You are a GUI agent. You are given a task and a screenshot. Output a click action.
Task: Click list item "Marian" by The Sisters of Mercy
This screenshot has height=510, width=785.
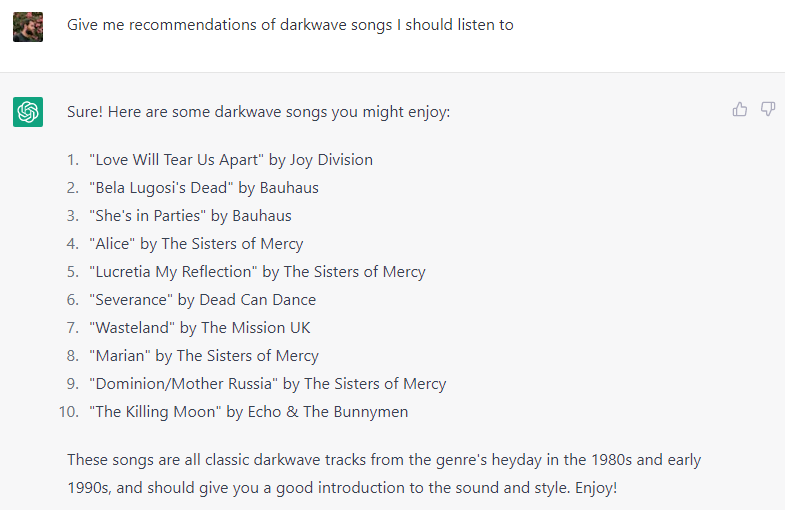(x=204, y=356)
